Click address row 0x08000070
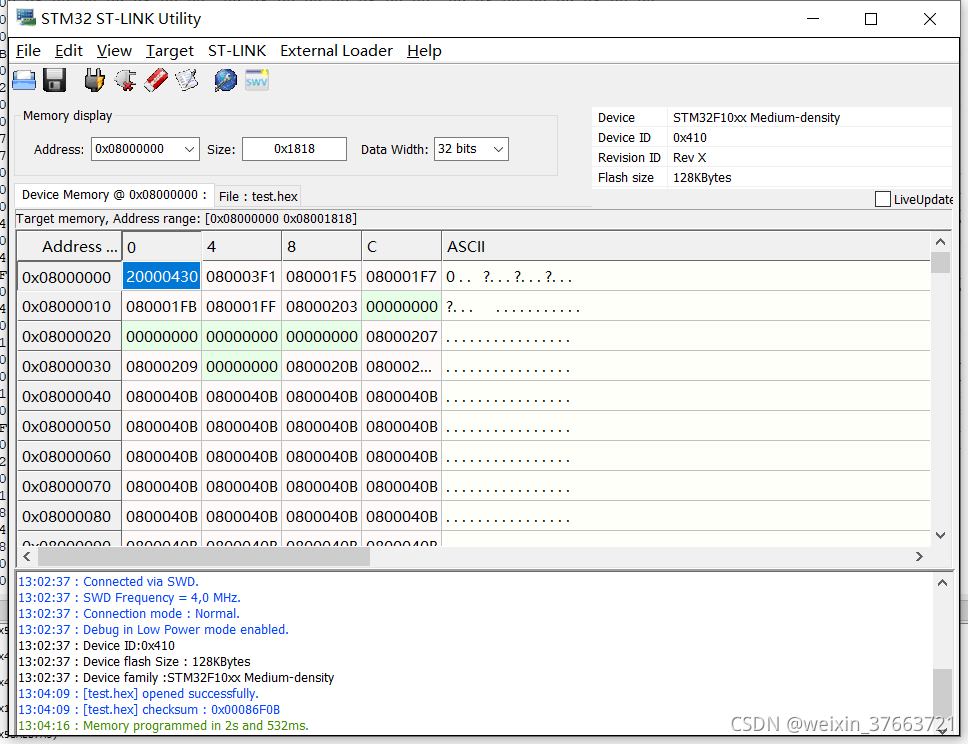Viewport: 968px width, 744px height. click(x=67, y=487)
